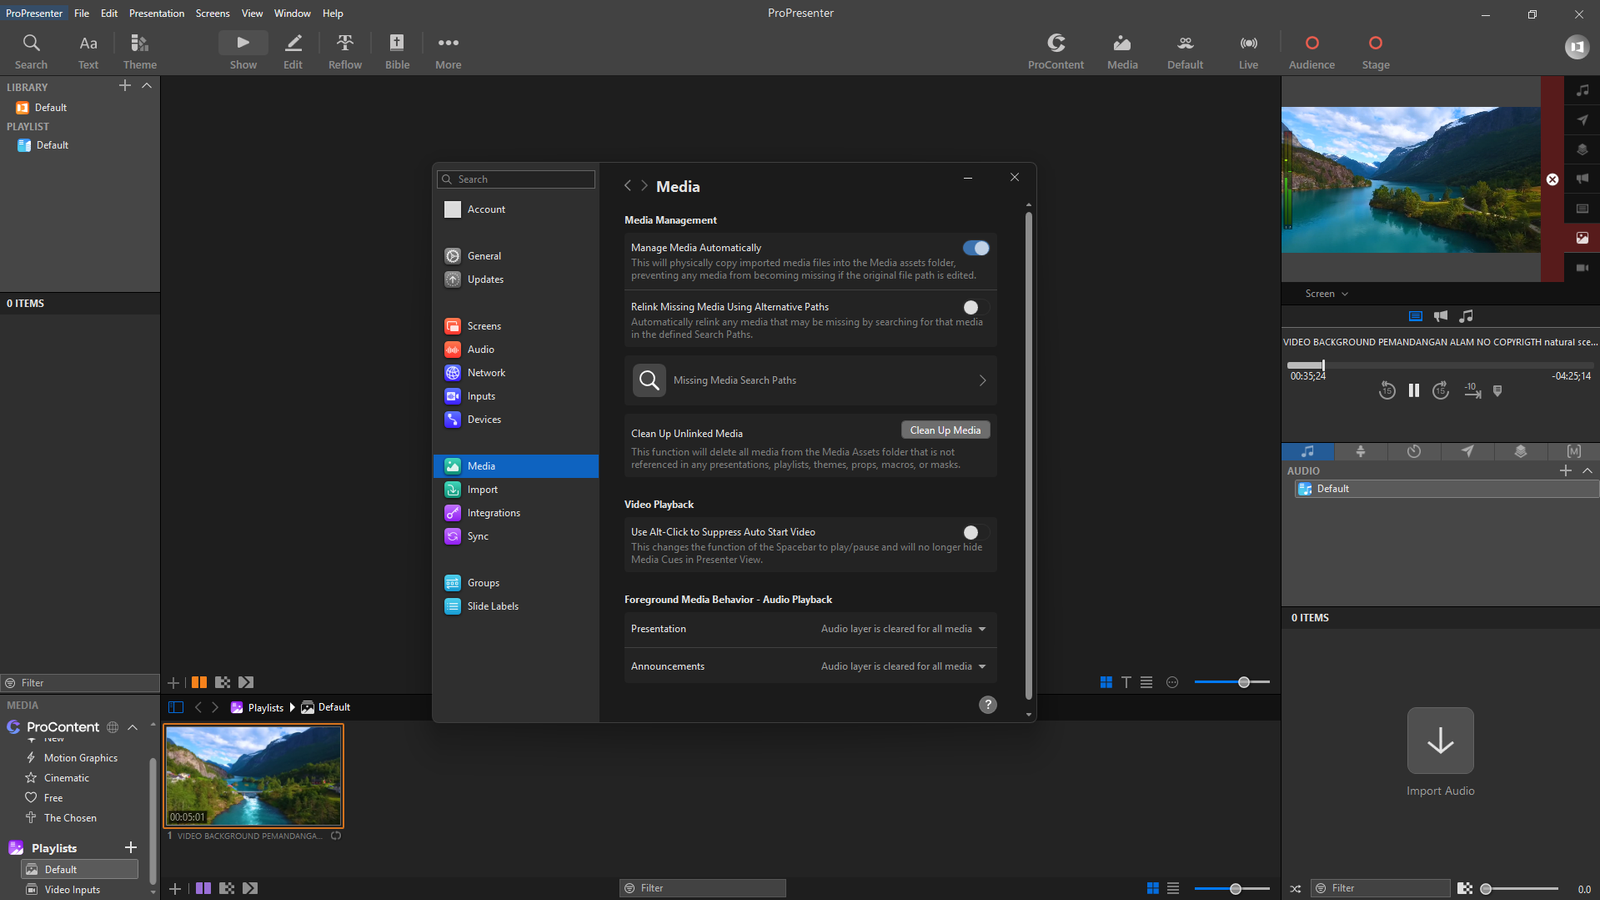Select the Text toolbar icon
Screen dimensions: 1600x900
click(88, 51)
